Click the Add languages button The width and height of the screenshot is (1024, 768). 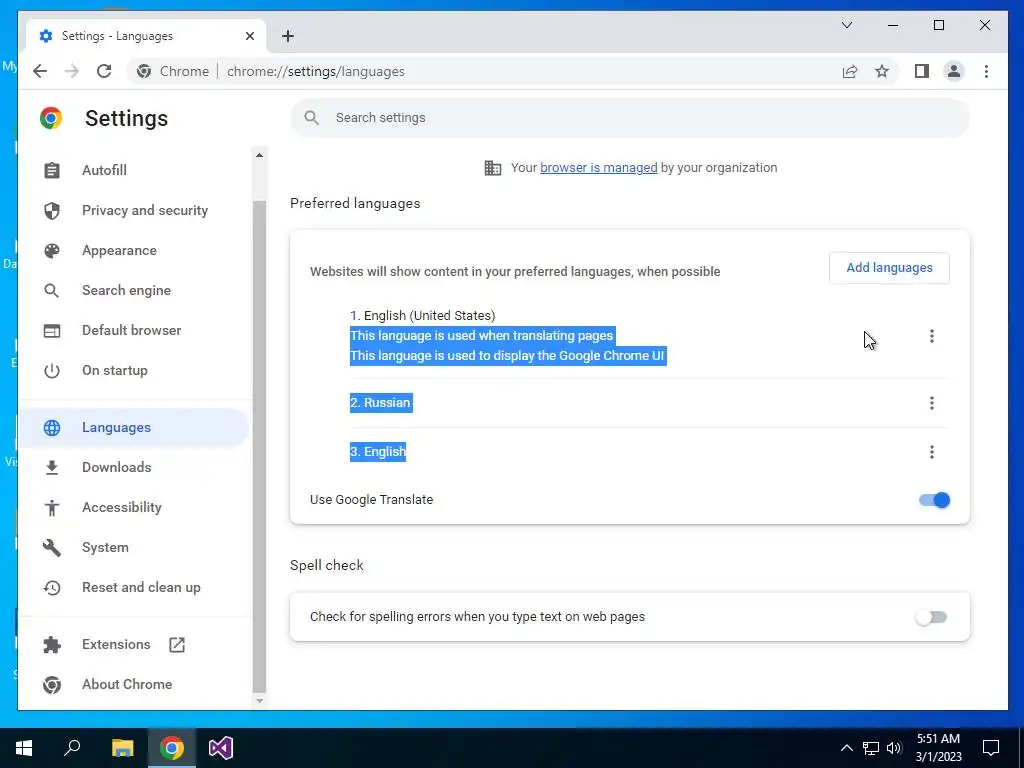click(x=889, y=268)
